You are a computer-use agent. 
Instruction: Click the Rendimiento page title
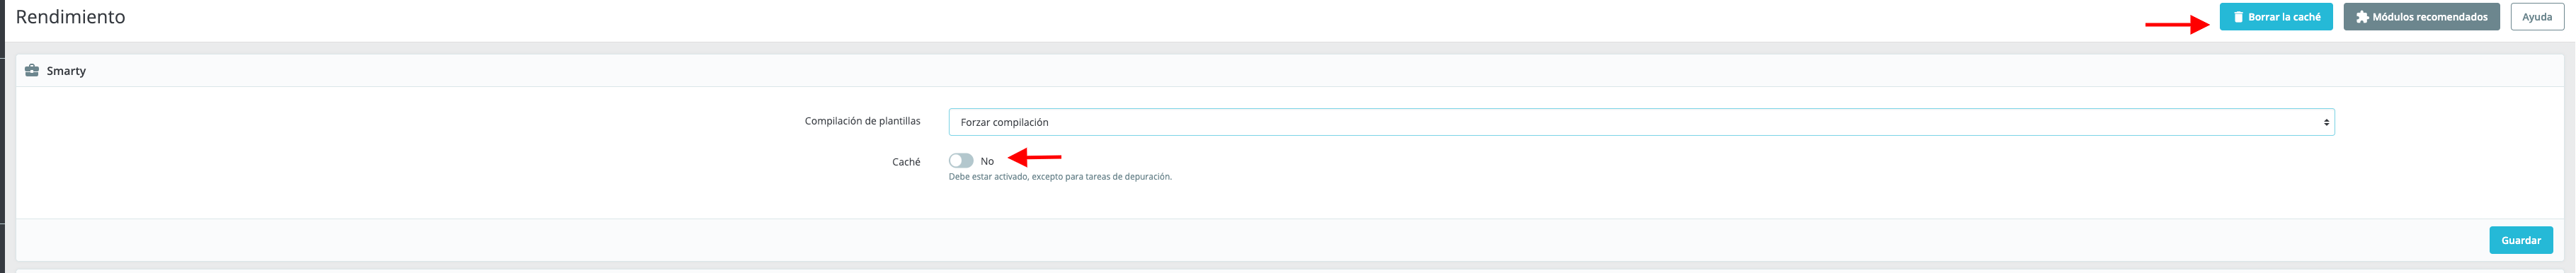tap(70, 17)
